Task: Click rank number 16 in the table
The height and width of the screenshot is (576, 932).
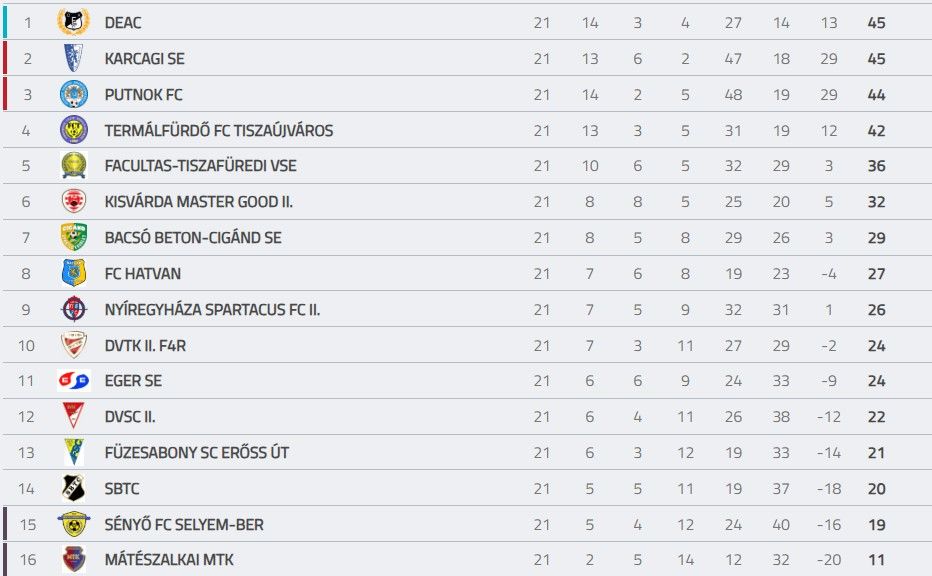Action: click(x=28, y=560)
